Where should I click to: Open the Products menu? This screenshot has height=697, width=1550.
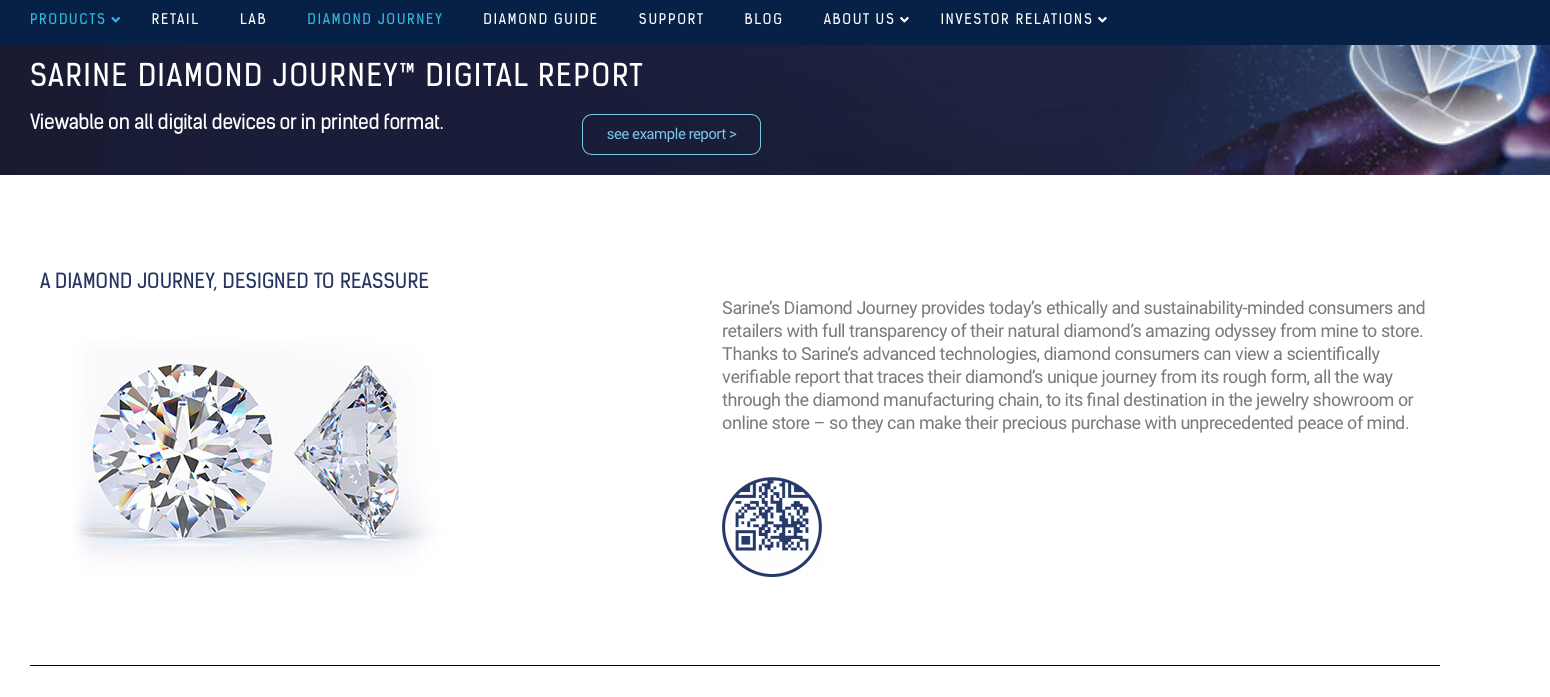click(68, 19)
